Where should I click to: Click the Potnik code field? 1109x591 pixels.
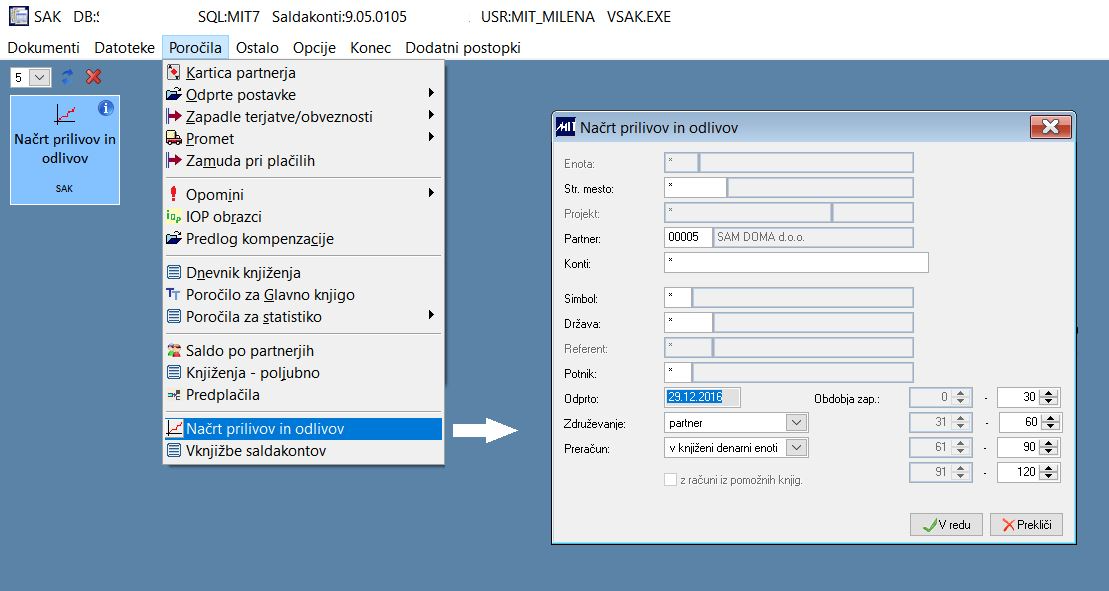coord(678,373)
